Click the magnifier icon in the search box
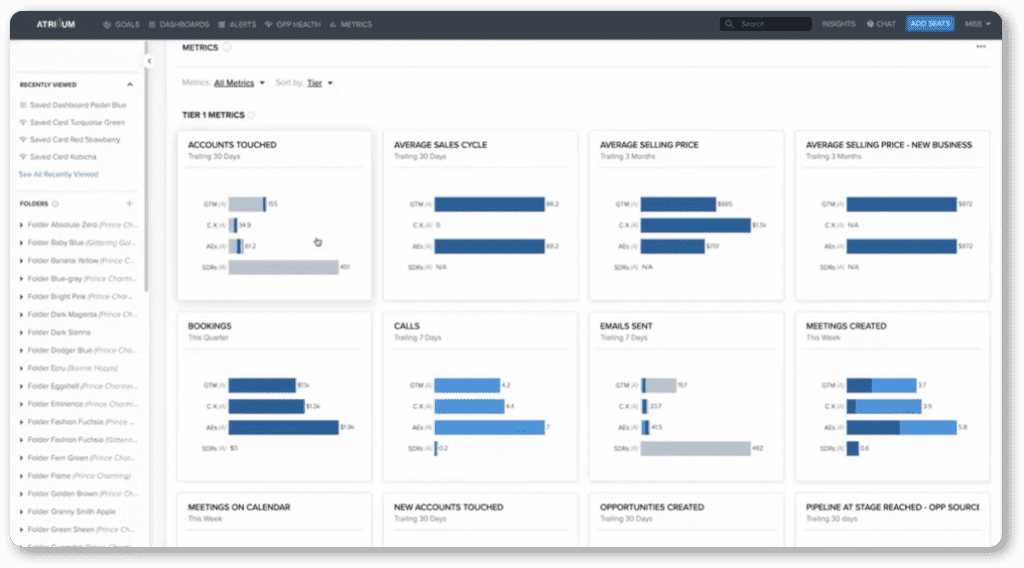Screen dimensions: 1024x568 point(731,24)
